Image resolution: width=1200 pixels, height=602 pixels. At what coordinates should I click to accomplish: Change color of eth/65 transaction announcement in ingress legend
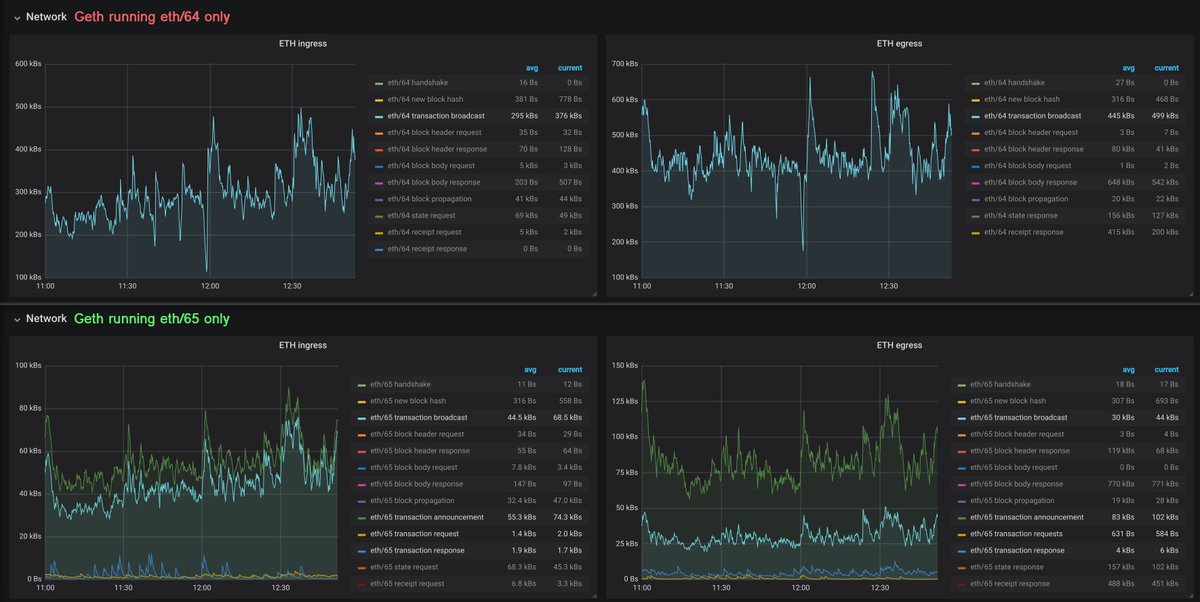362,517
